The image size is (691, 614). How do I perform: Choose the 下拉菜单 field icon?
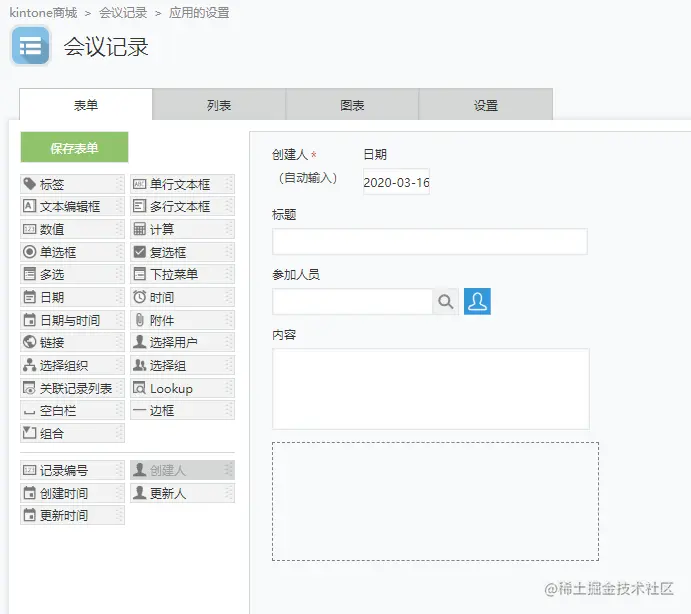(x=139, y=274)
